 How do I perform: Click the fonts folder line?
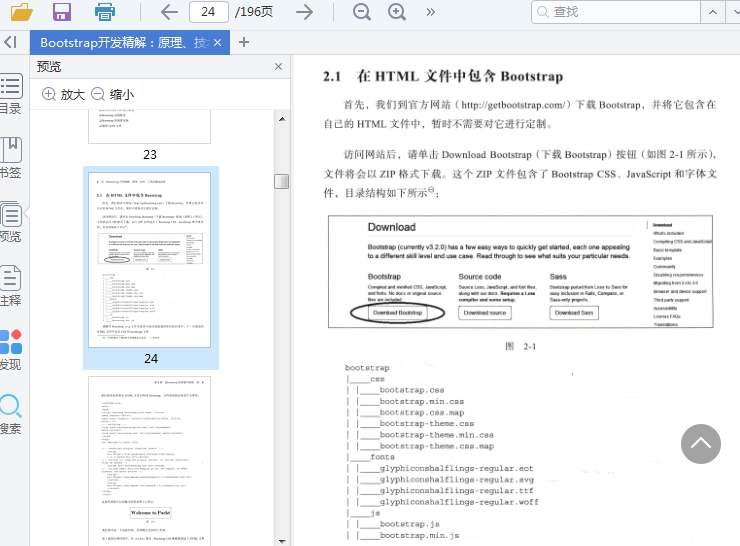pos(382,457)
